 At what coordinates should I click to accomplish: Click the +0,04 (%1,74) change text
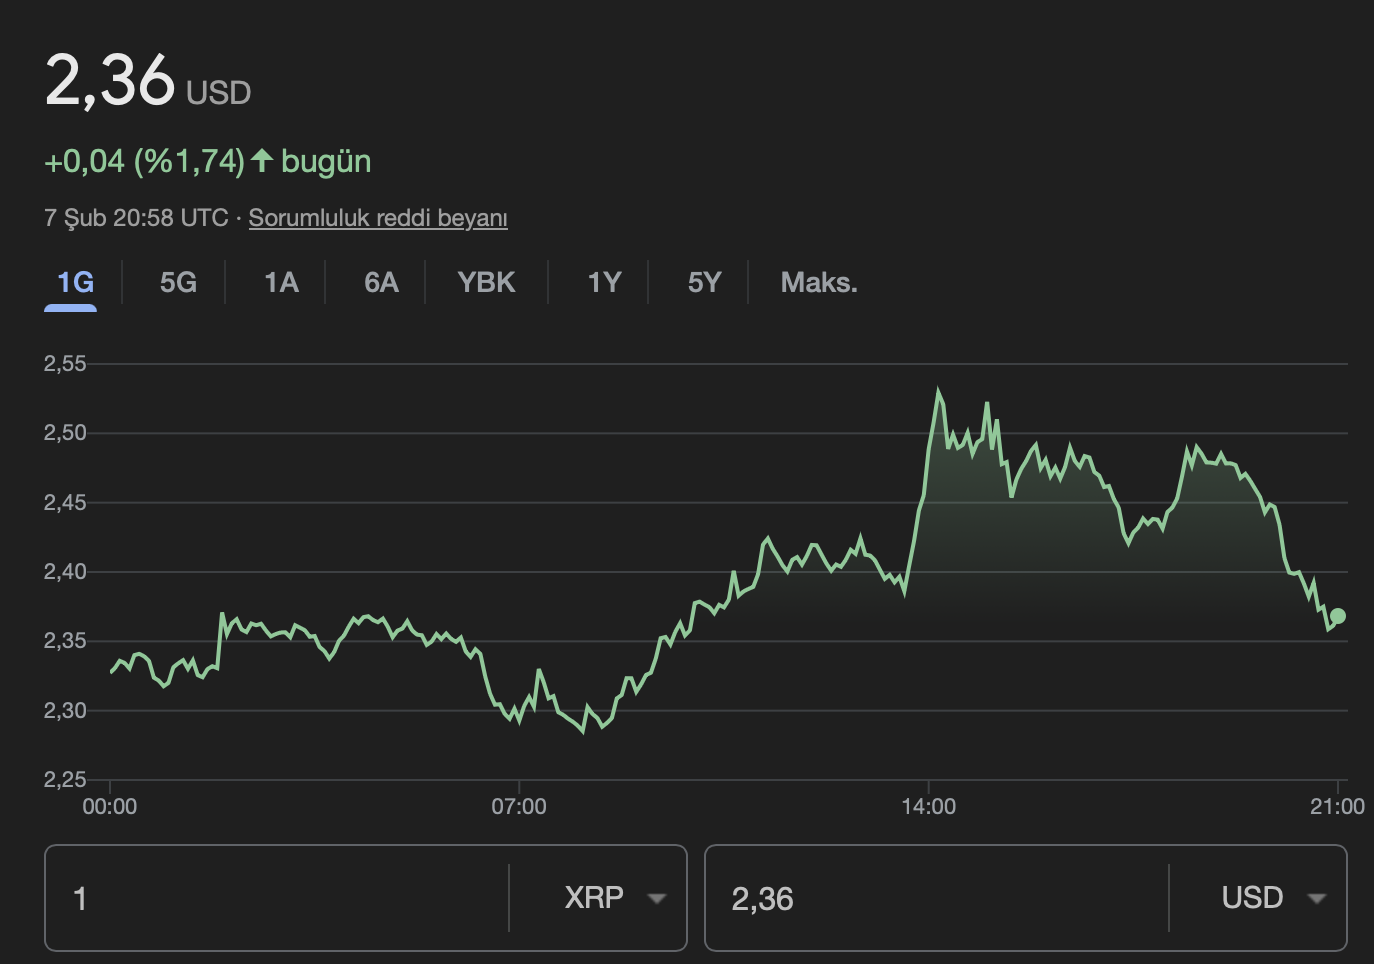click(145, 161)
